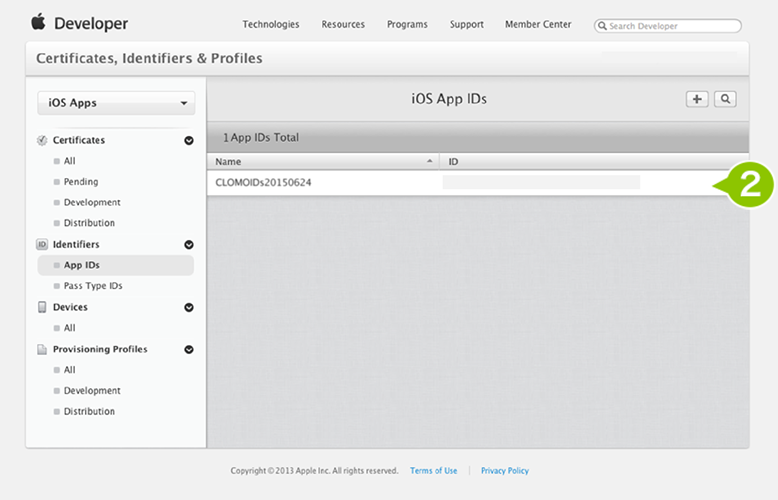This screenshot has height=500, width=778.
Task: Open the CLOMOIDs20150624 App ID row
Action: 478,183
